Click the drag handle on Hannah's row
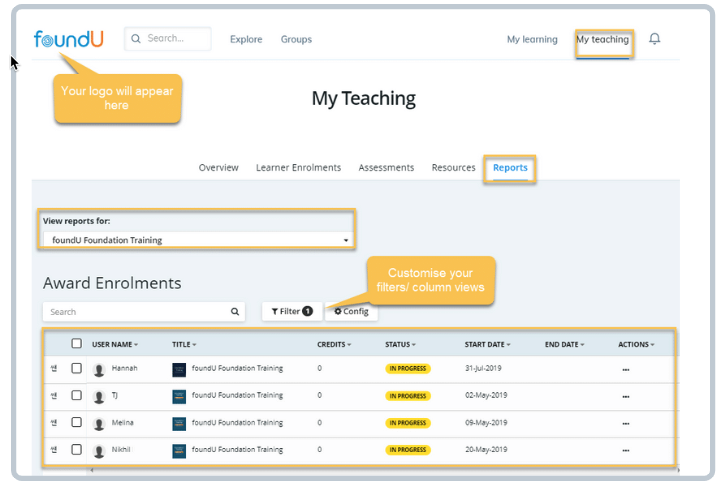Viewport: 720px width, 487px height. (54, 368)
